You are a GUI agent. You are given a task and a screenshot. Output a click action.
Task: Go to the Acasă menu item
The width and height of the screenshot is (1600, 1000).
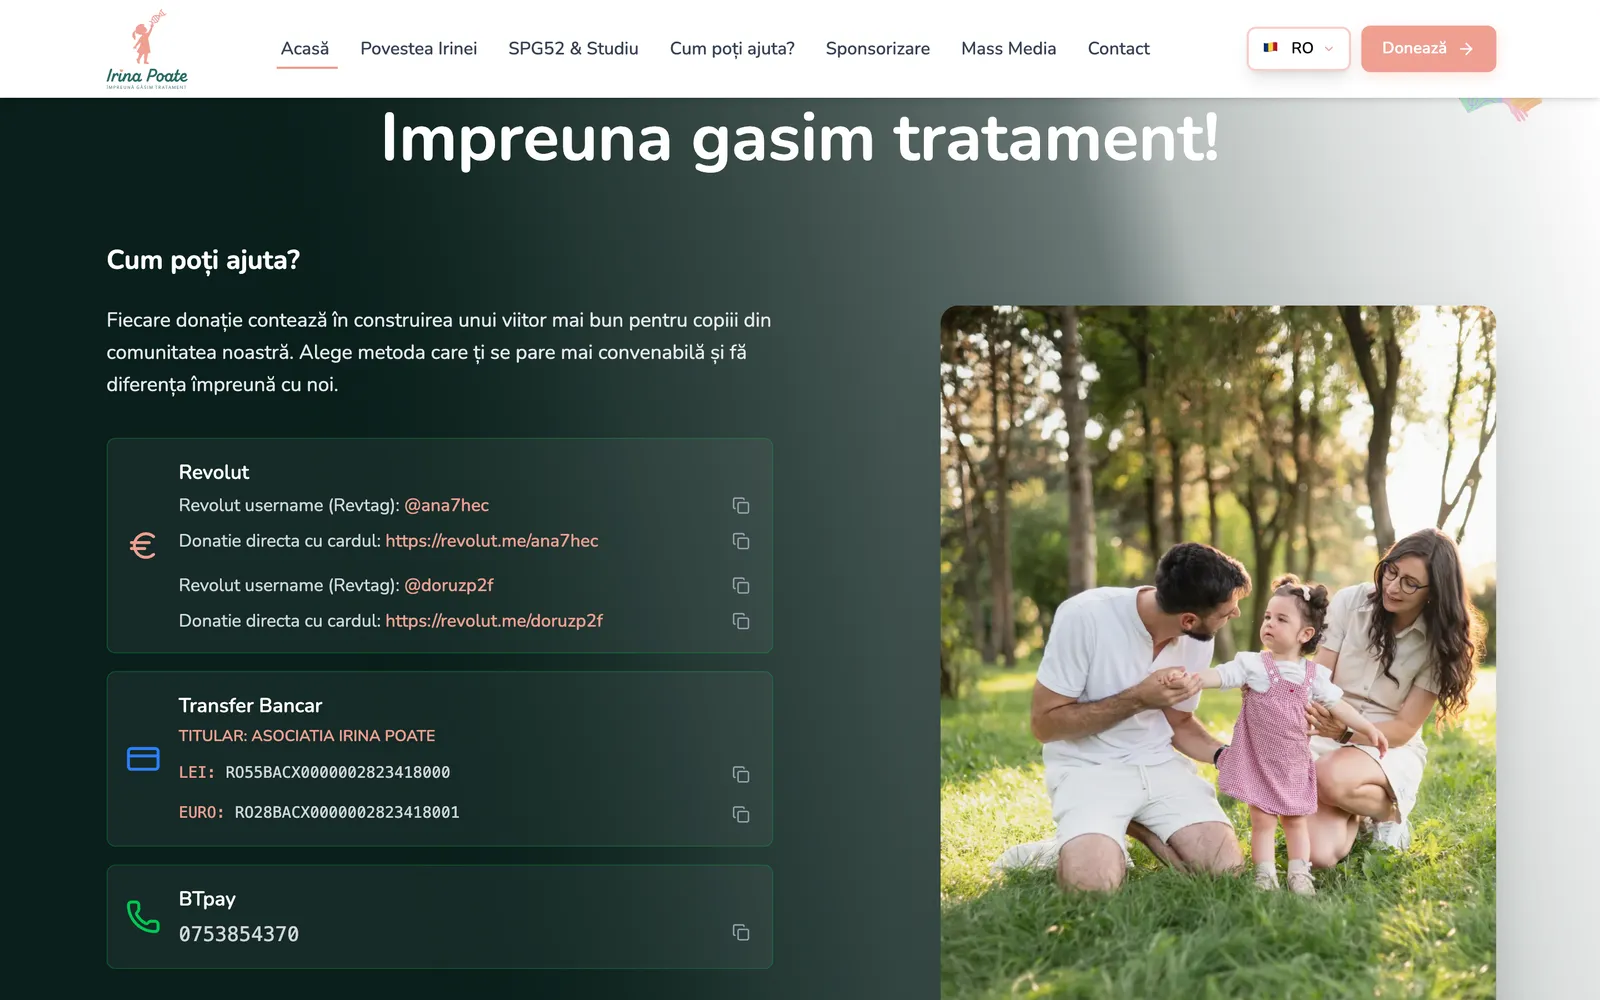click(305, 48)
